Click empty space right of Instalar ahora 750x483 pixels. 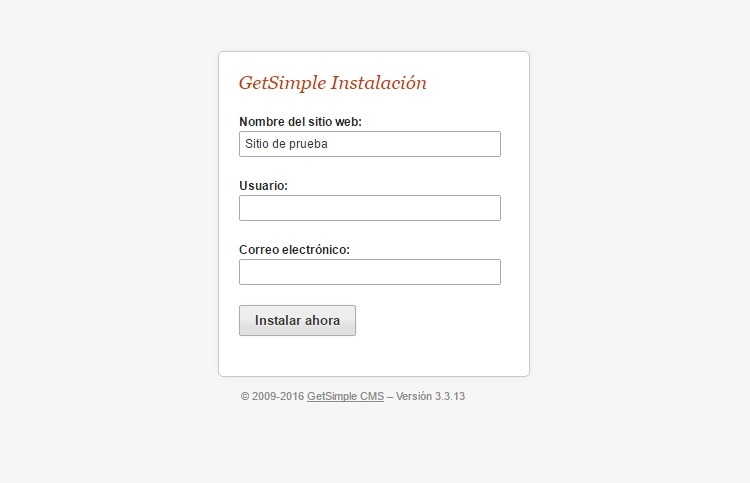(x=440, y=320)
